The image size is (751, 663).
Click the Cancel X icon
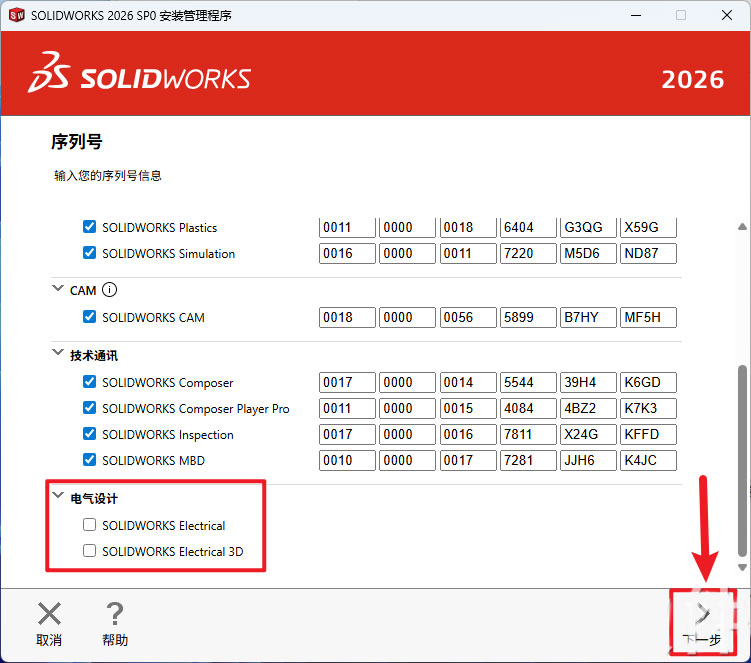point(49,613)
